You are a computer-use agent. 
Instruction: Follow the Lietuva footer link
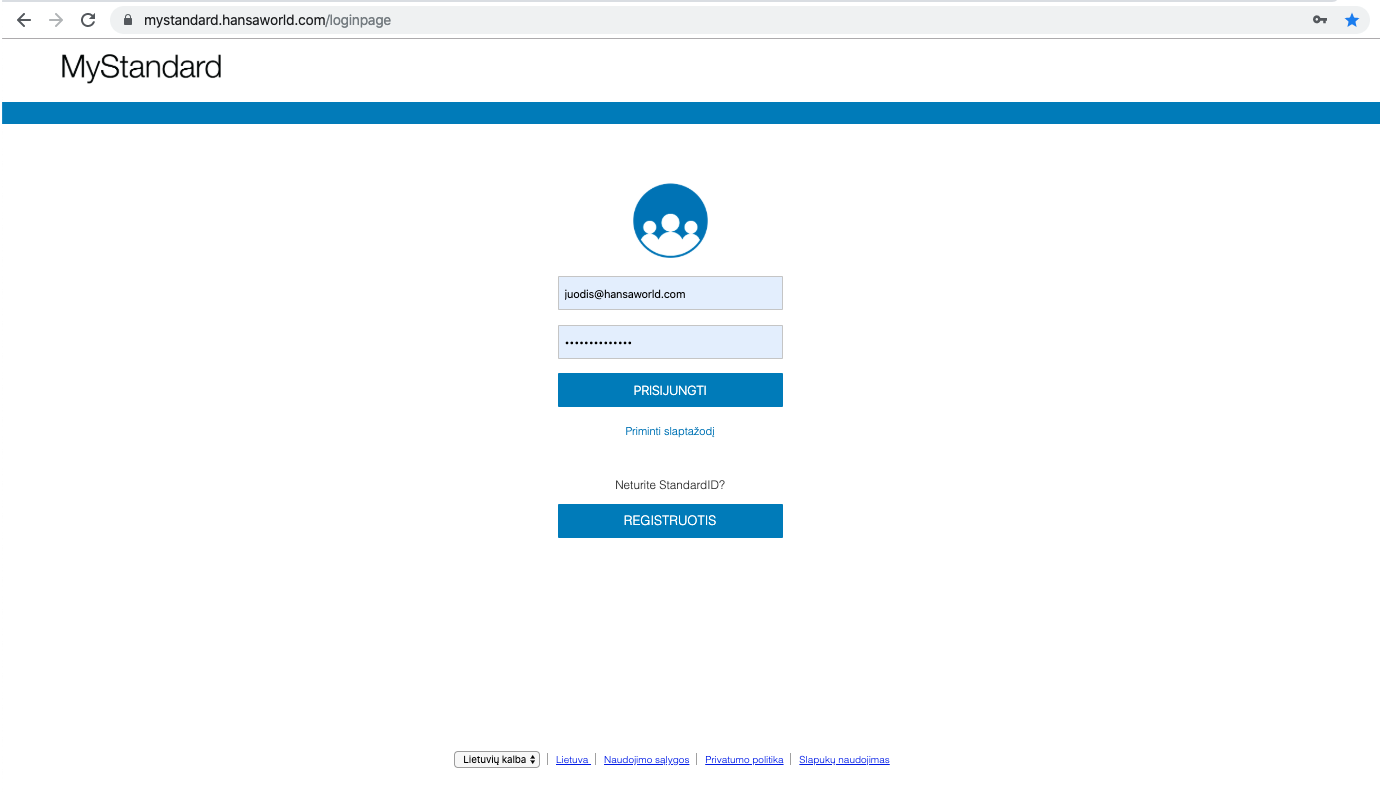point(572,760)
